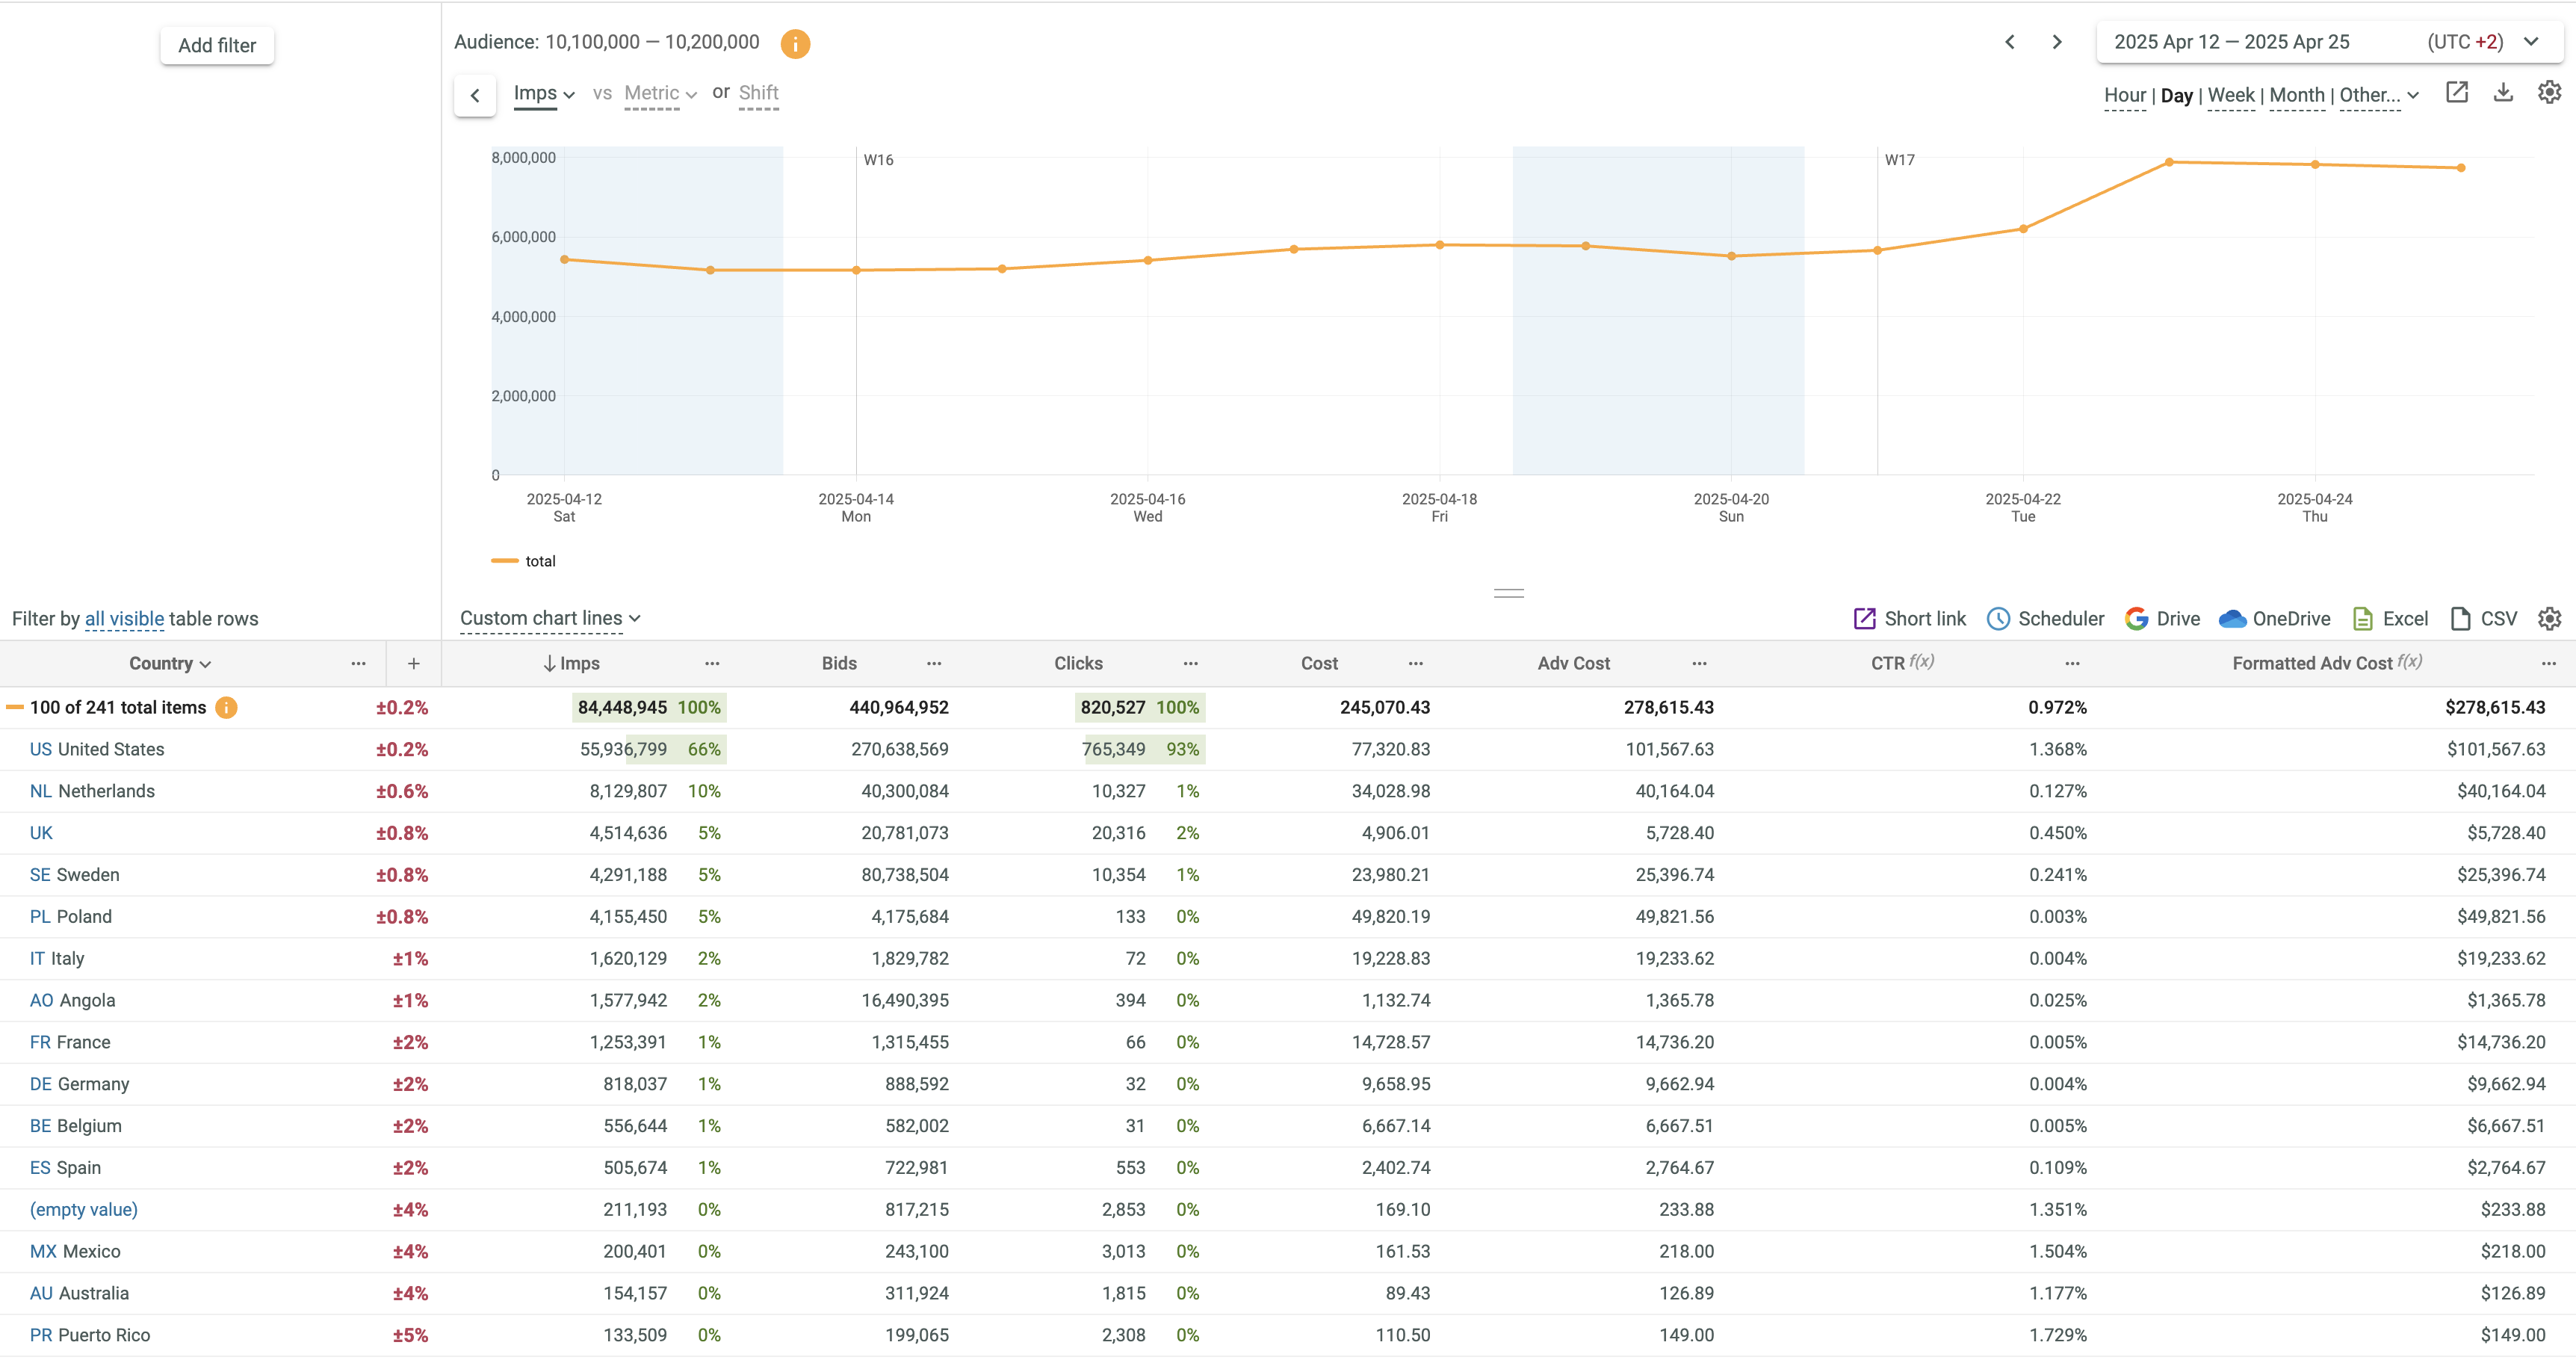Go to next date range arrow
Image resolution: width=2576 pixels, height=1360 pixels.
pos(2057,42)
